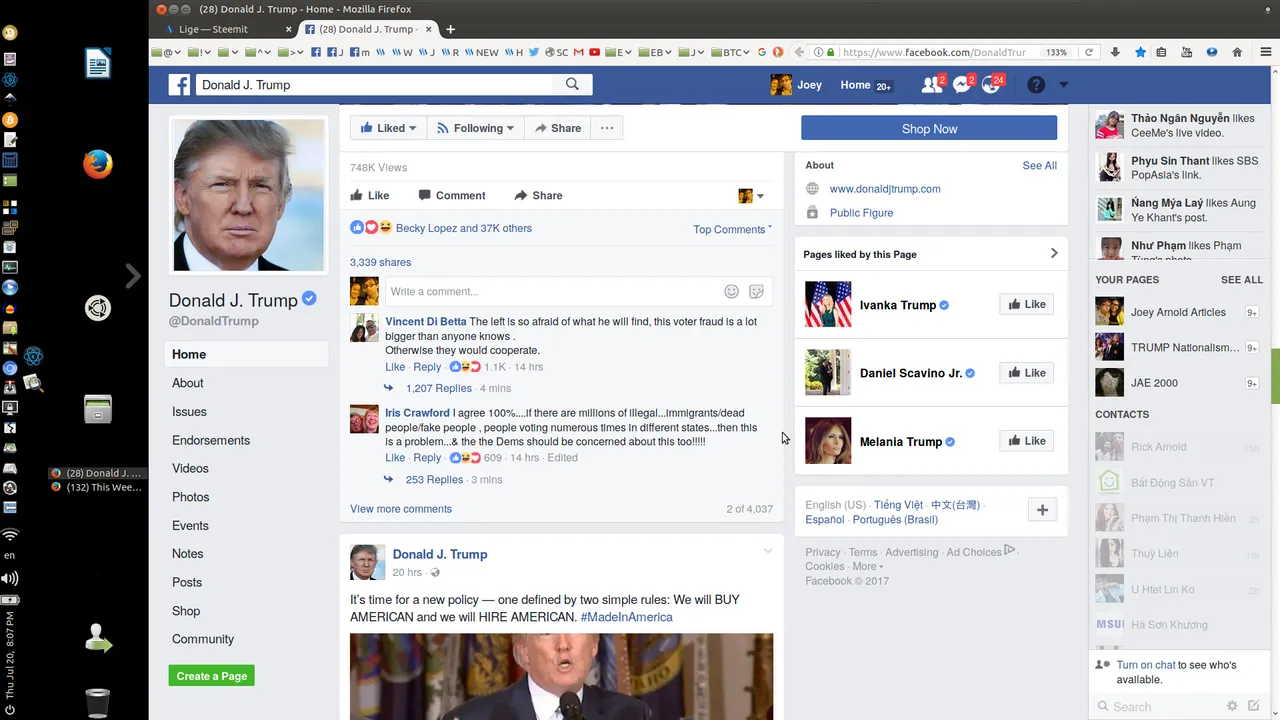The width and height of the screenshot is (1280, 720).
Task: Open Photos in page sidebar
Action: tap(190, 497)
